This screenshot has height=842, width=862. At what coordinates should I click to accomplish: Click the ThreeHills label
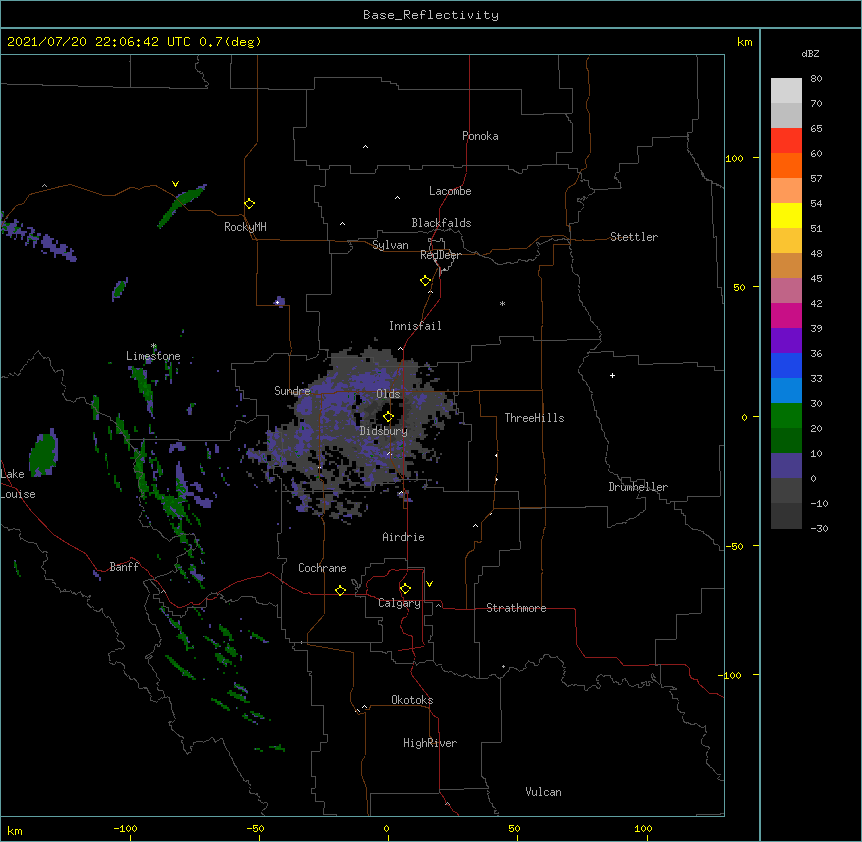[534, 418]
